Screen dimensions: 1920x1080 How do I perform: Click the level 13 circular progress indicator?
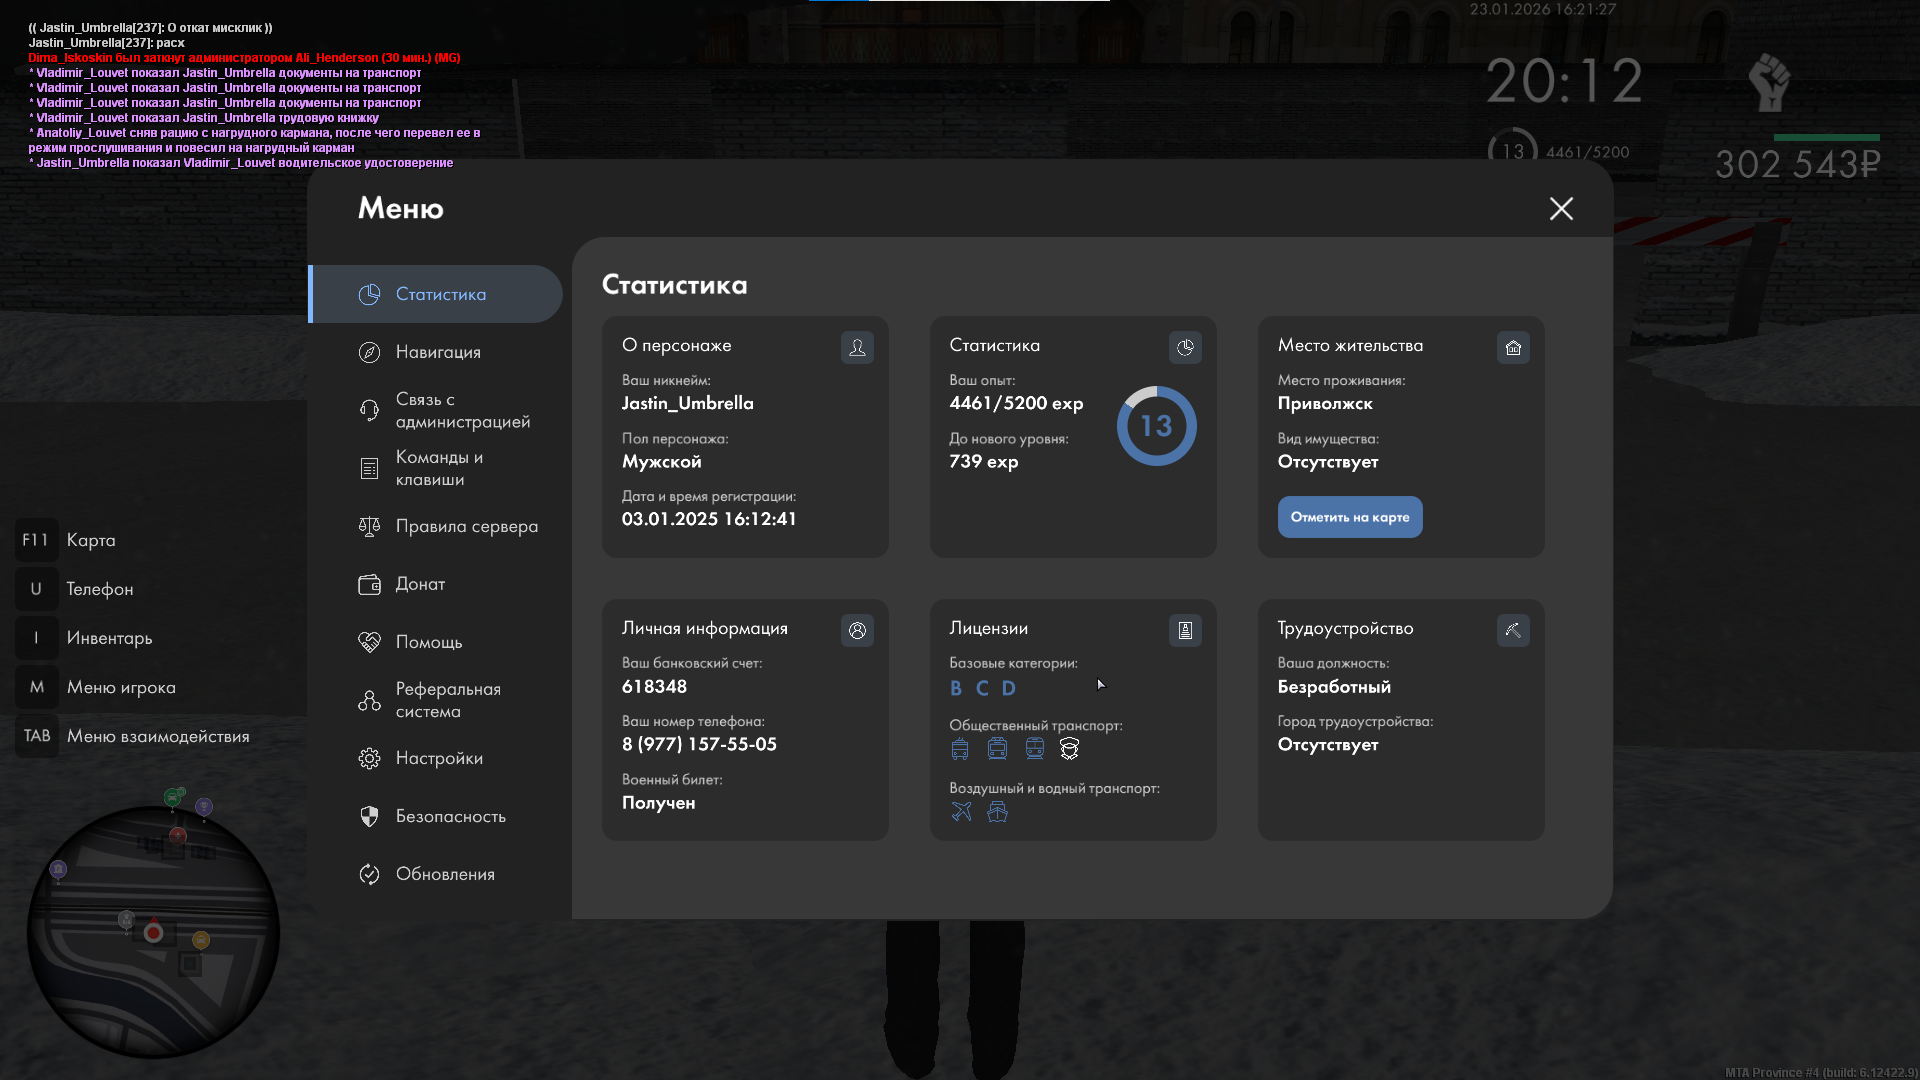(1156, 426)
